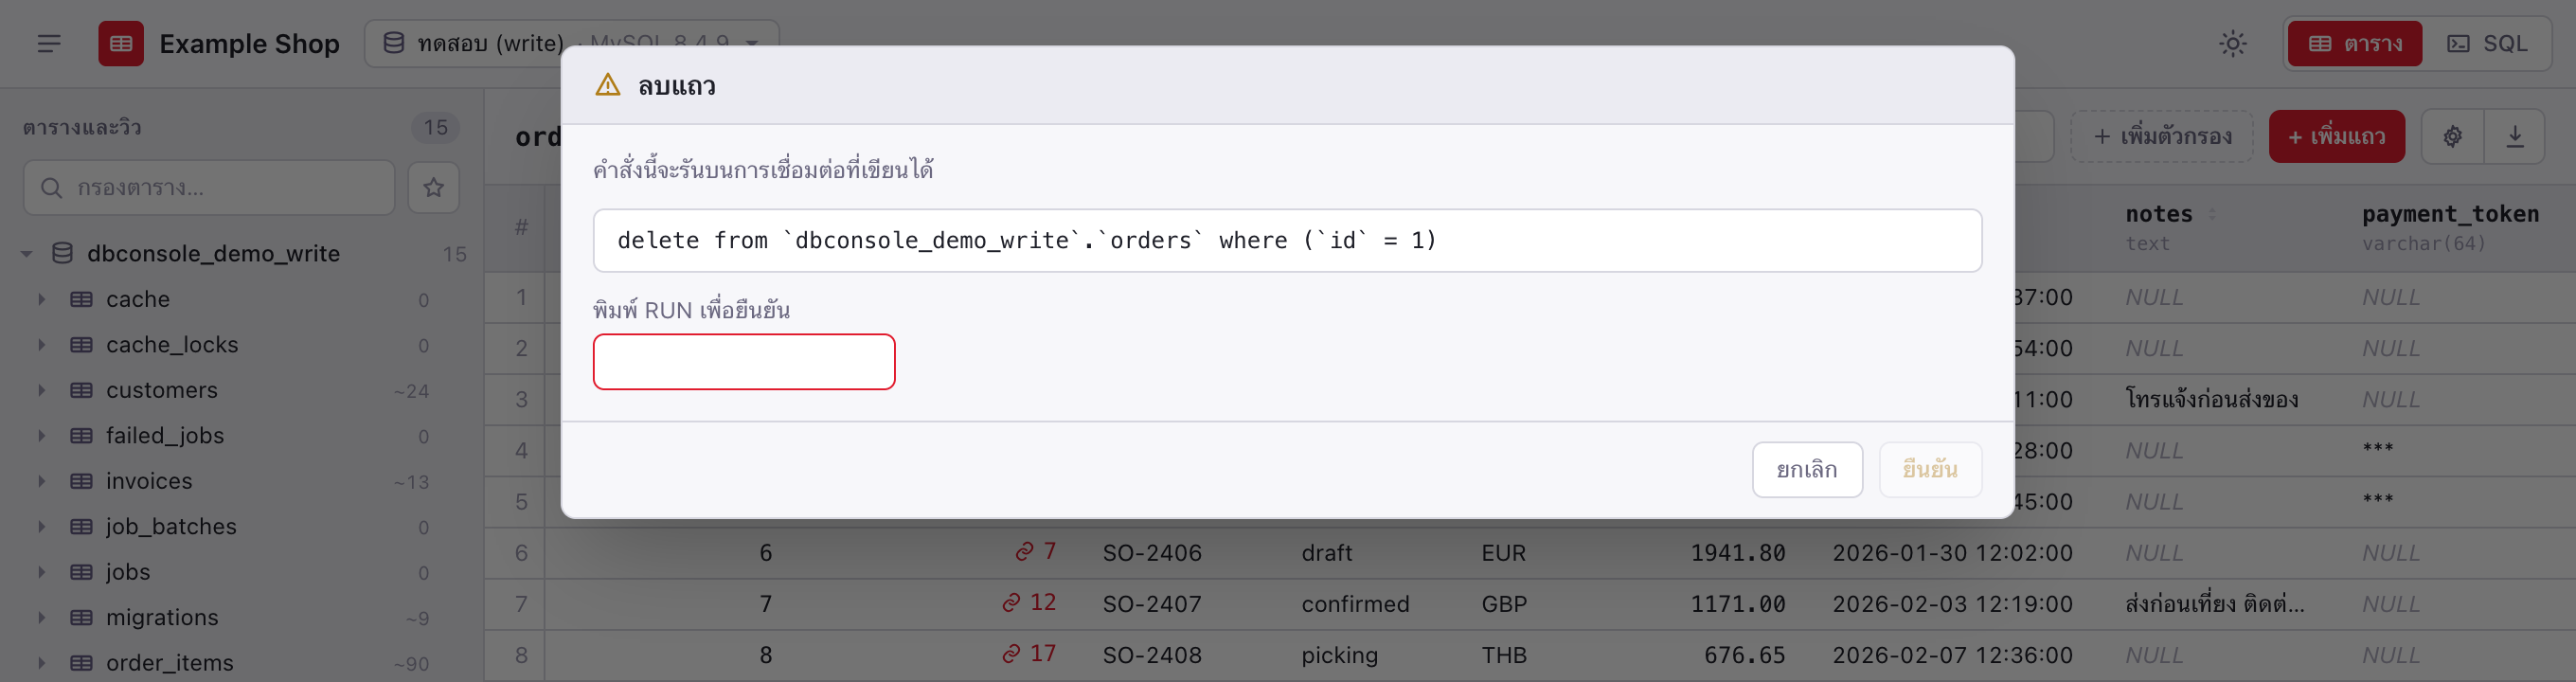
Task: Select the confirmed status cell
Action: pos(1355,604)
